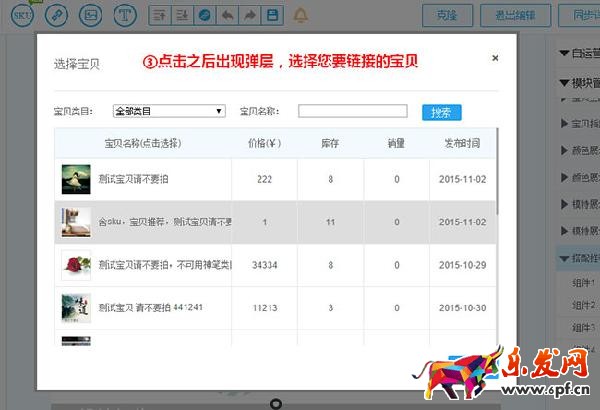Click the link (chain) tool icon
This screenshot has height=410, width=600.
point(57,16)
